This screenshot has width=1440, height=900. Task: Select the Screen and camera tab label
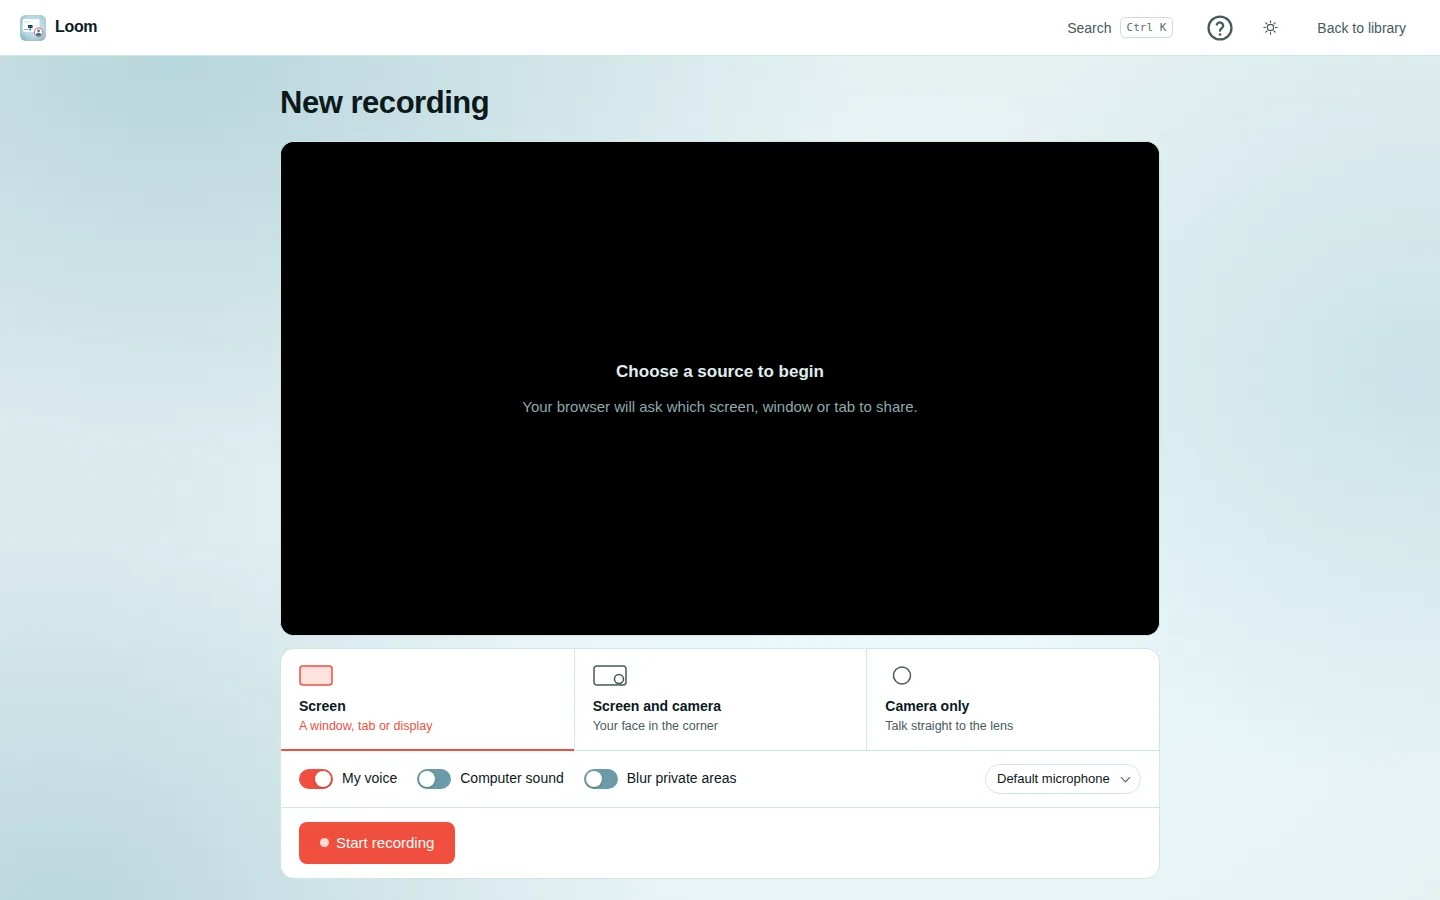tap(657, 706)
